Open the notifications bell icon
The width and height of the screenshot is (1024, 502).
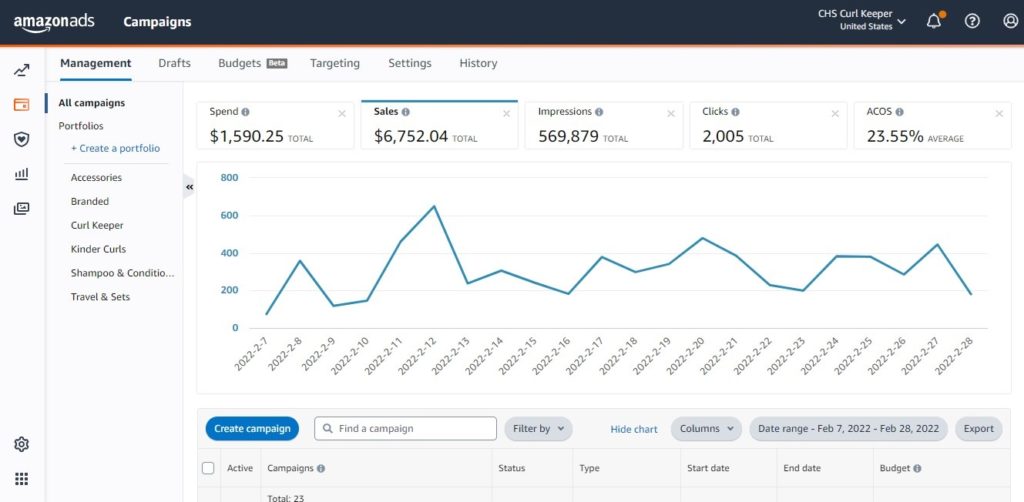pos(934,21)
